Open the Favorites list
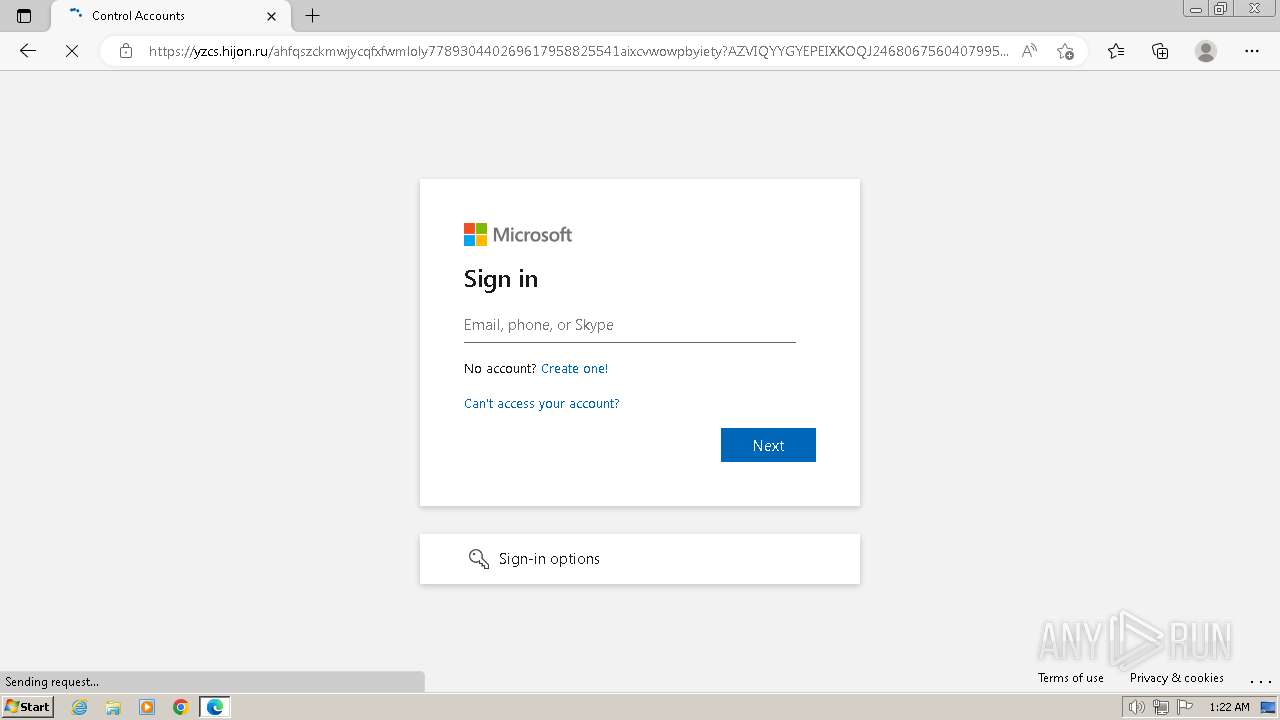Viewport: 1280px width, 720px height. 1116,51
